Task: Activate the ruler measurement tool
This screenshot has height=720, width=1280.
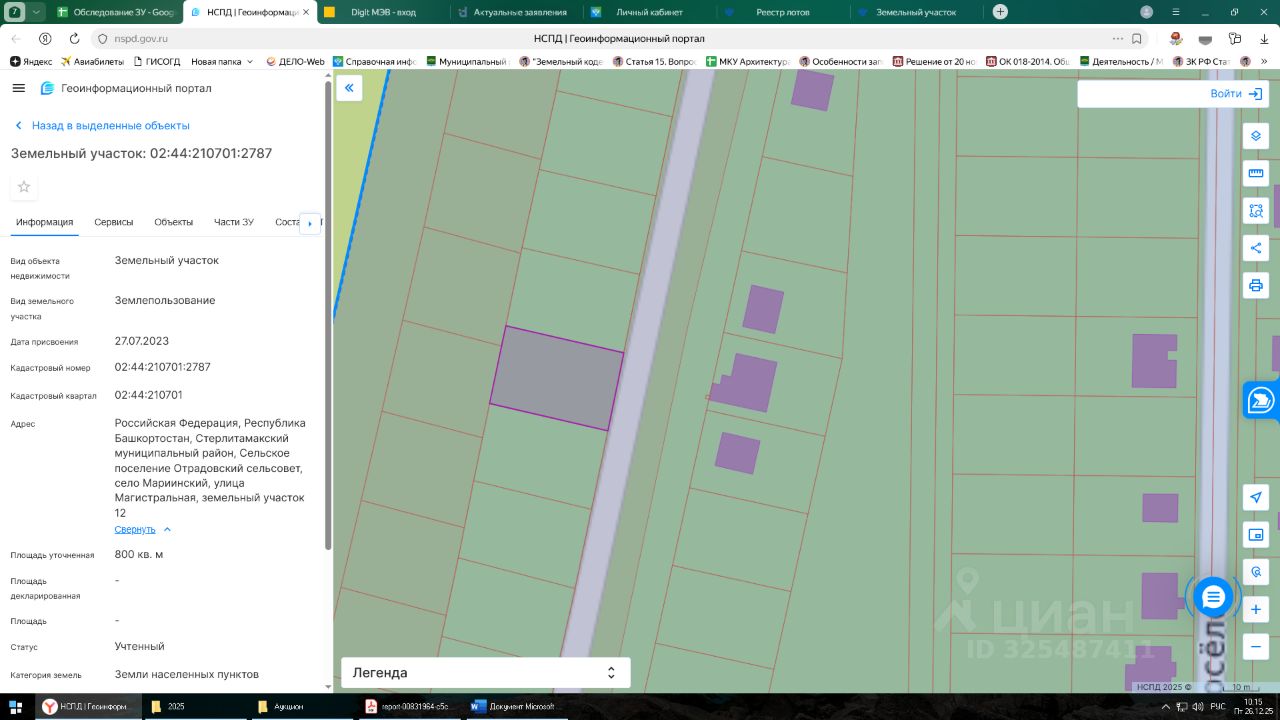Action: pos(1256,173)
